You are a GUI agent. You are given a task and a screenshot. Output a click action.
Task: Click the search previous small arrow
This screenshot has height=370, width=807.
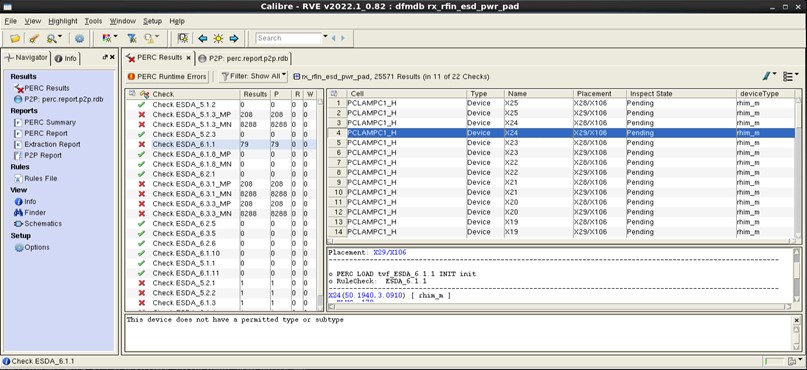click(334, 38)
